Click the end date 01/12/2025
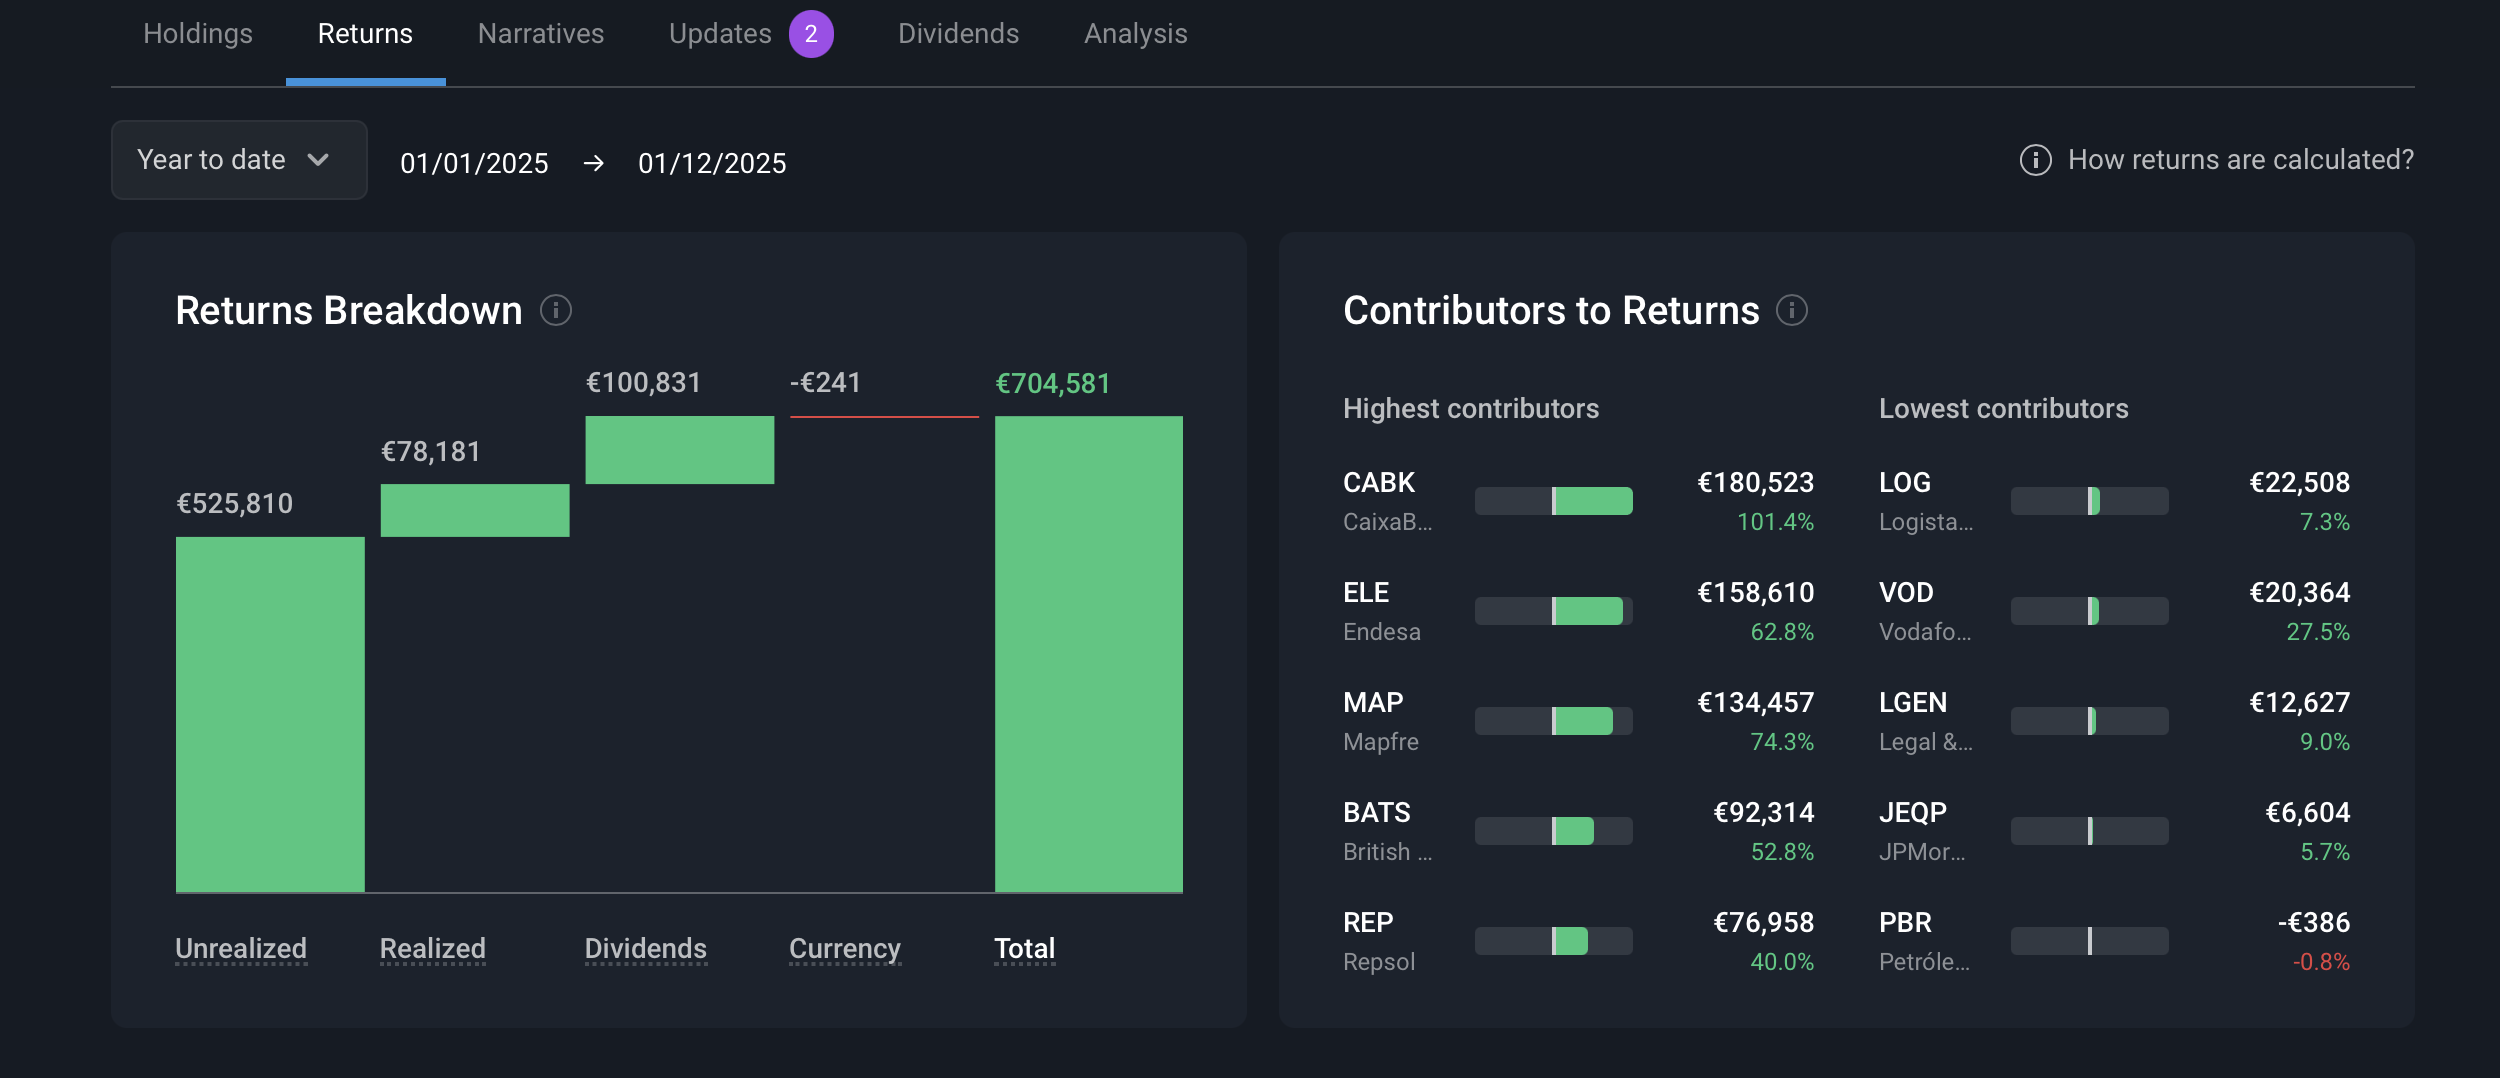This screenshot has width=2500, height=1078. point(712,163)
